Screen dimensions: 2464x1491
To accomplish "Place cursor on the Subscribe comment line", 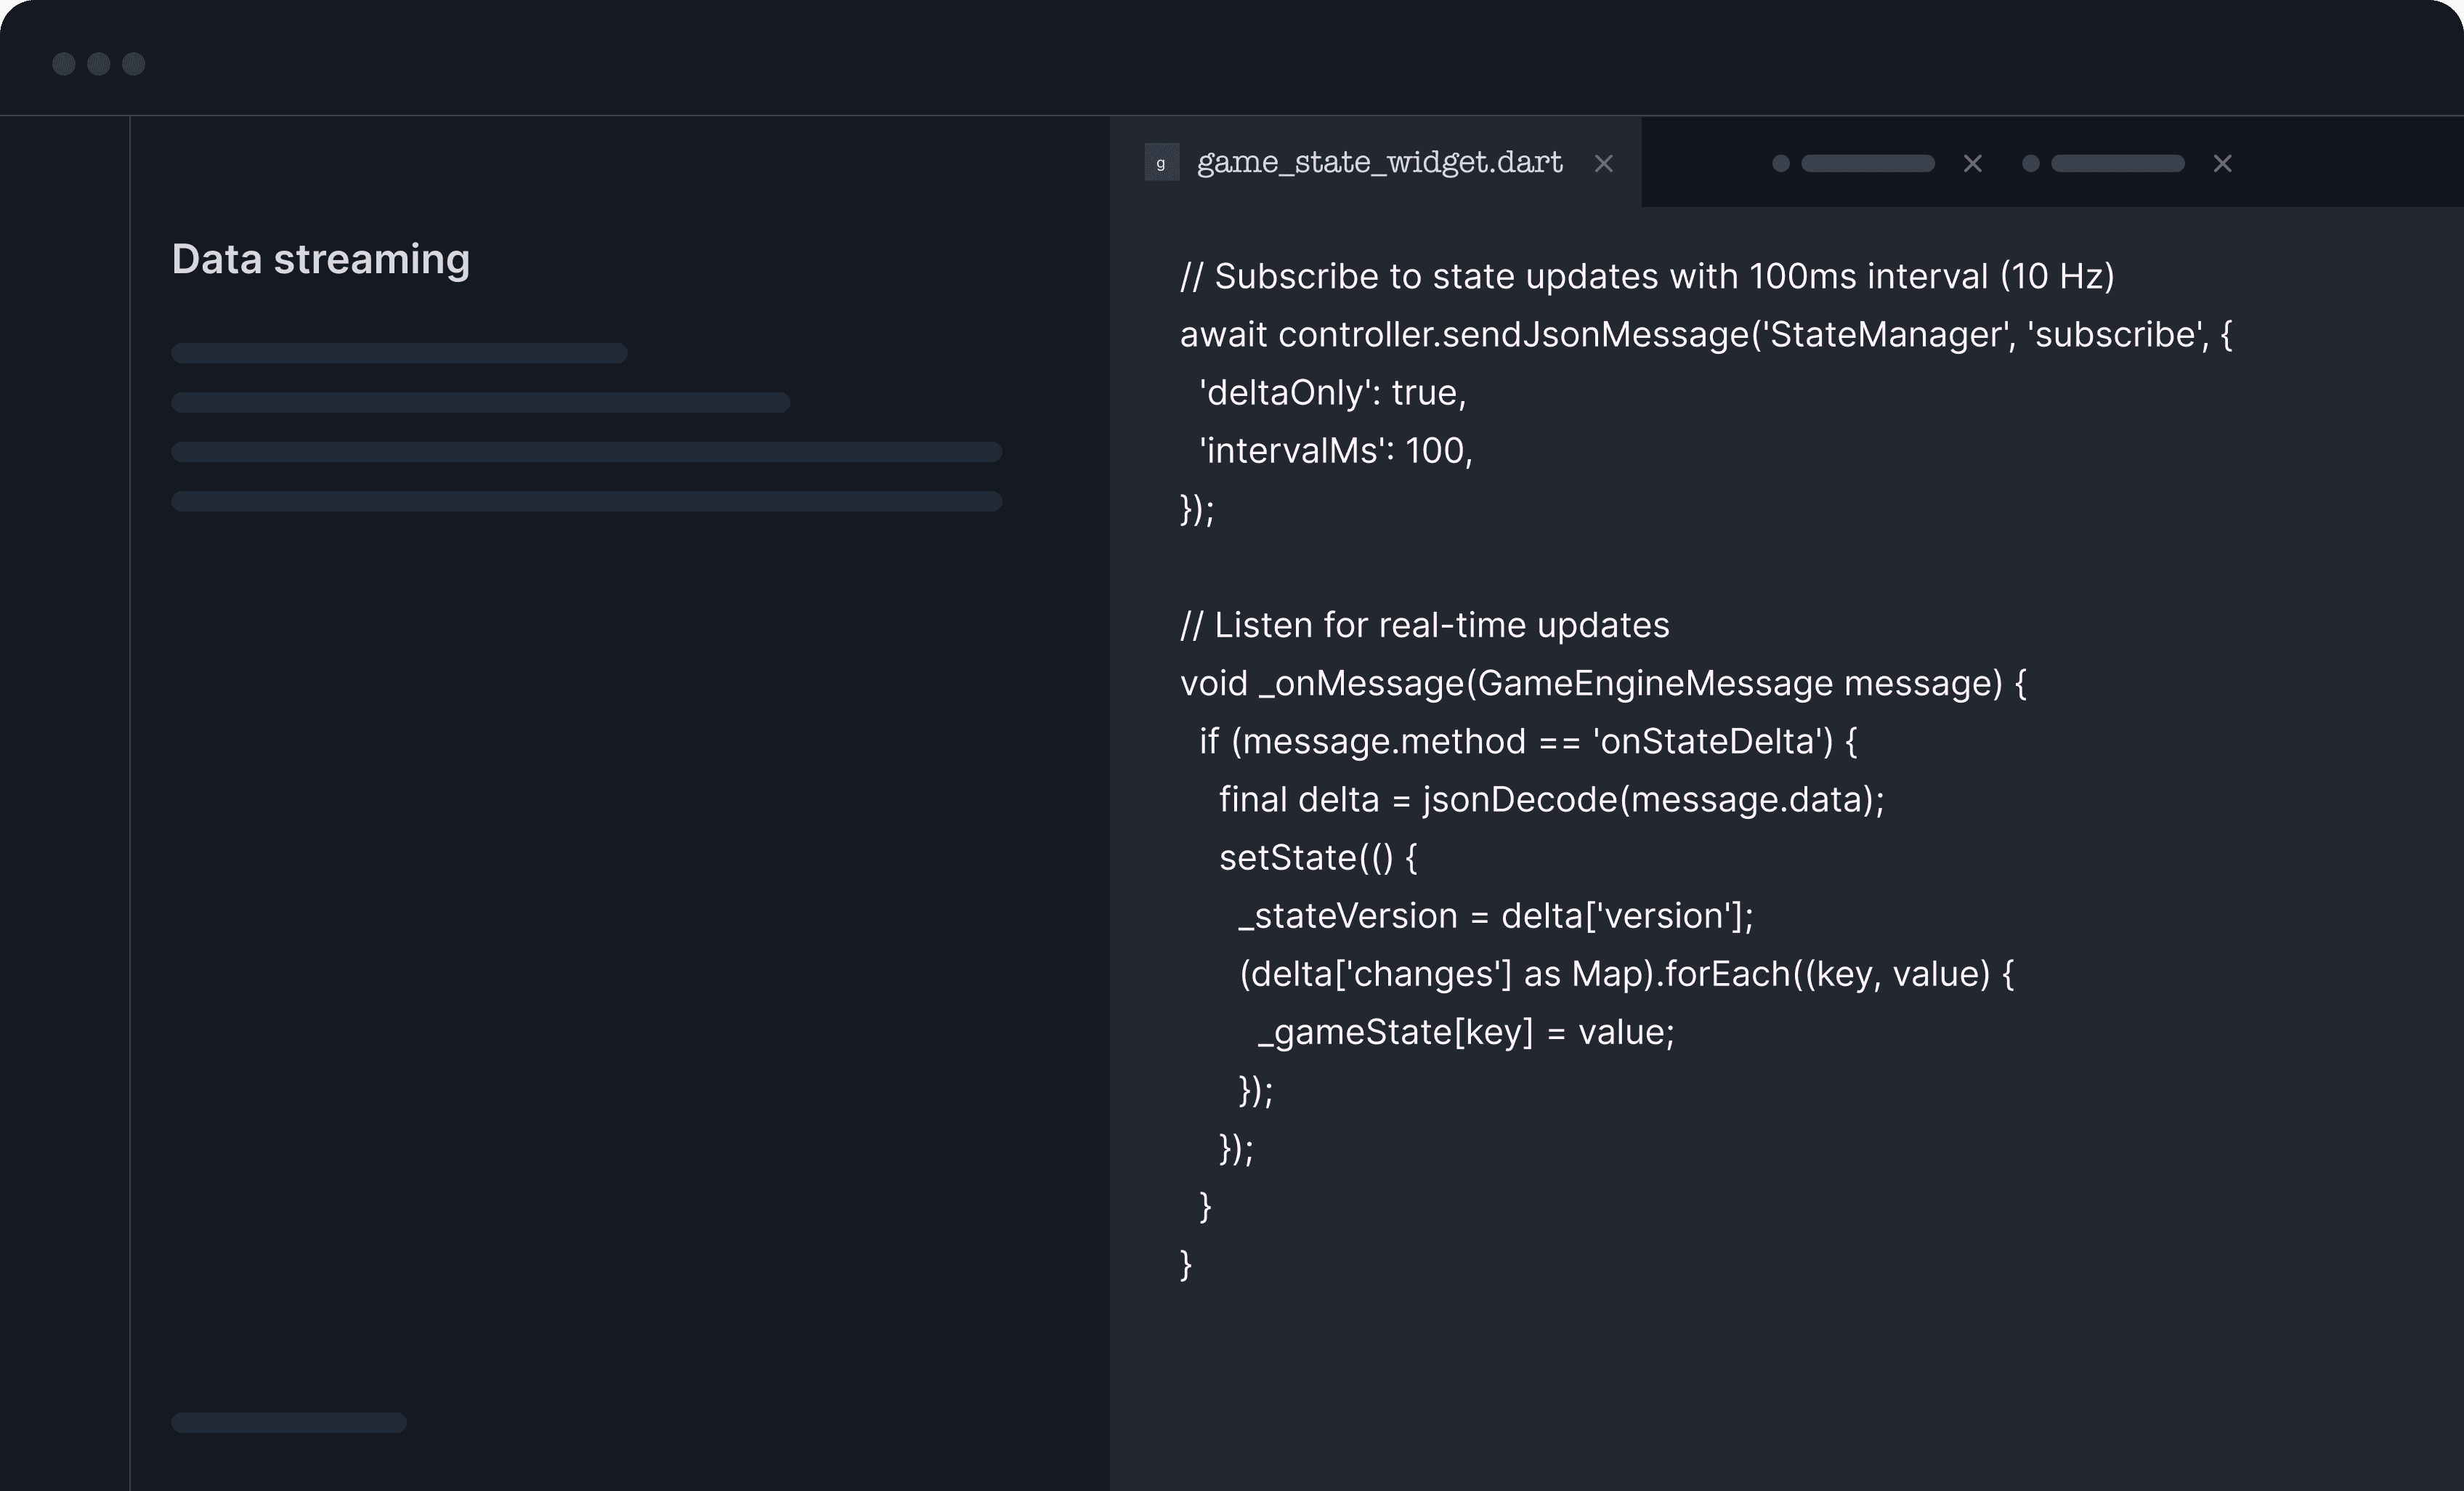I will tap(1646, 276).
